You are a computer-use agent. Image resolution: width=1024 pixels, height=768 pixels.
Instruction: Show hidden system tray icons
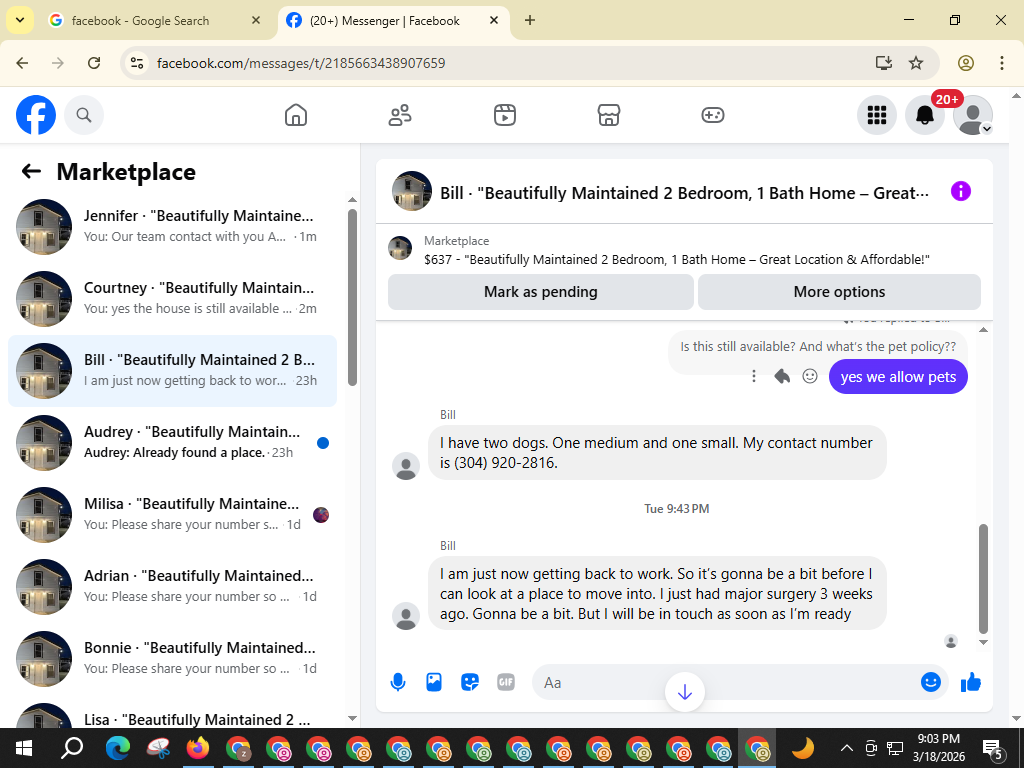(846, 748)
